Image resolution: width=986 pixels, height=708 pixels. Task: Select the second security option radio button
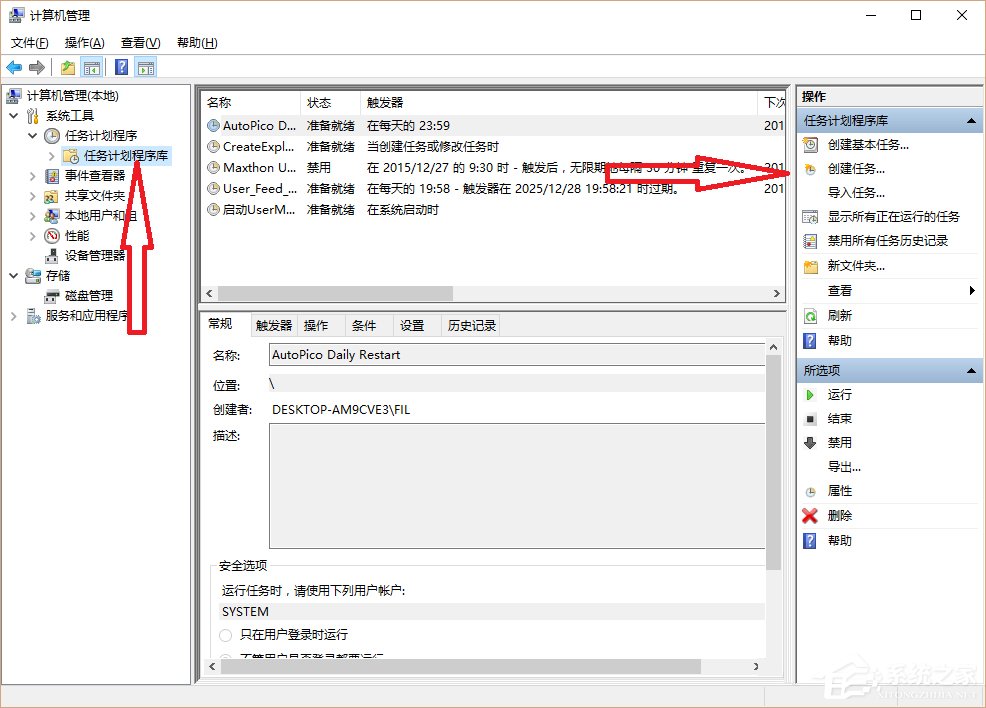coord(225,658)
